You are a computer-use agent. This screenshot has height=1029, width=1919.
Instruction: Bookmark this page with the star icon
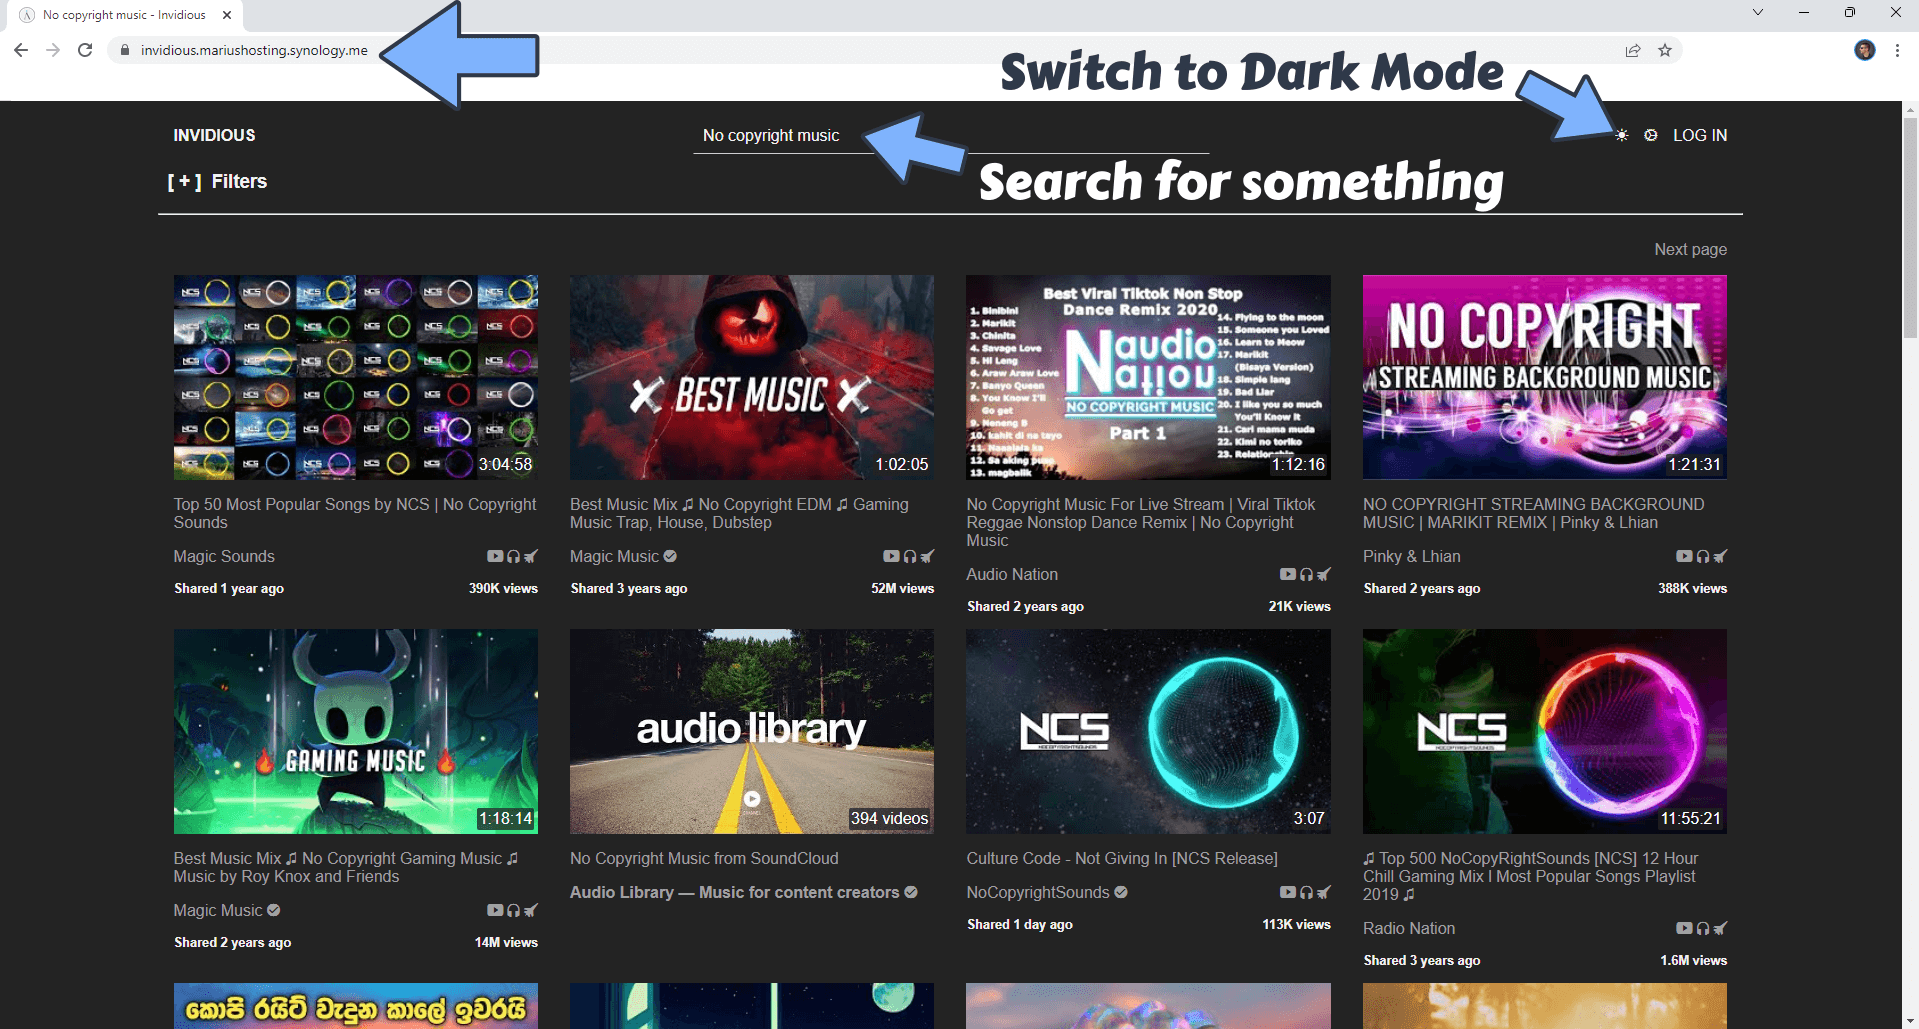[x=1665, y=50]
